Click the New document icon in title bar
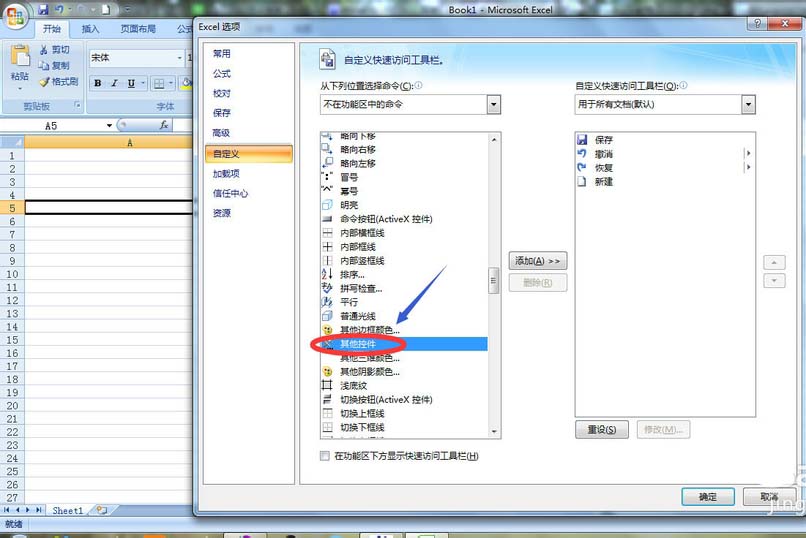 105,9
